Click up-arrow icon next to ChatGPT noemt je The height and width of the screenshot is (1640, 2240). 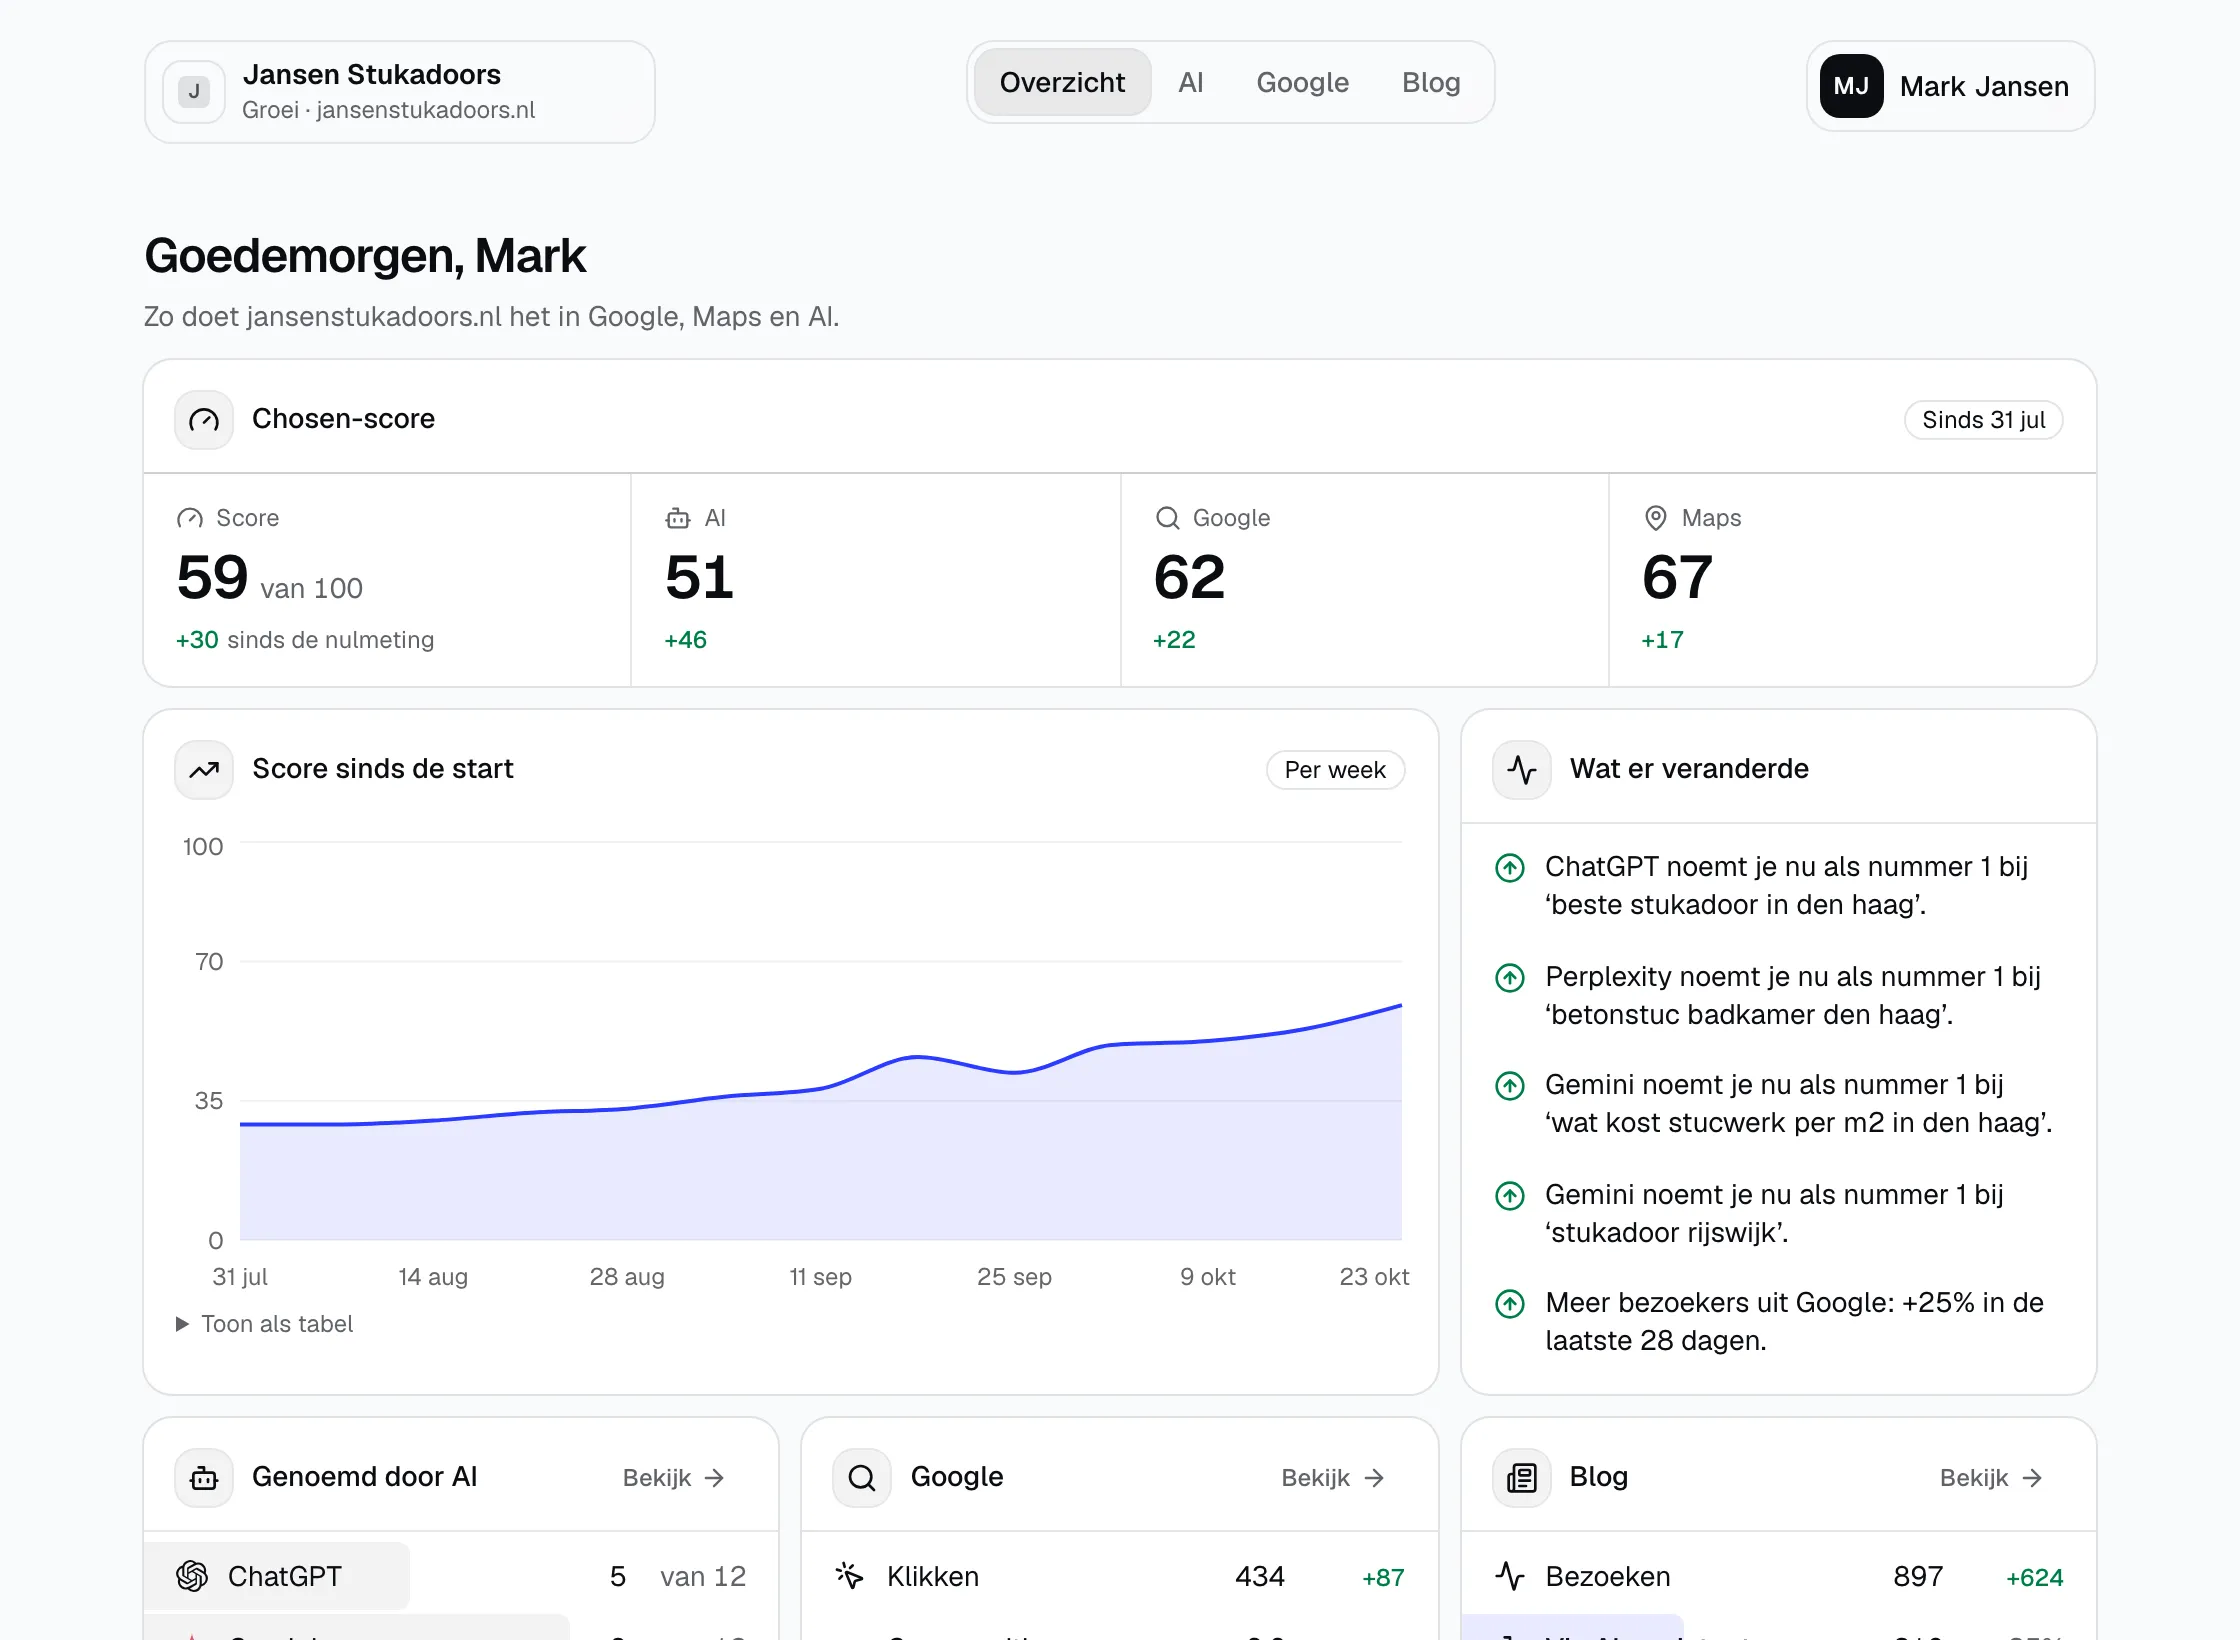[1510, 868]
